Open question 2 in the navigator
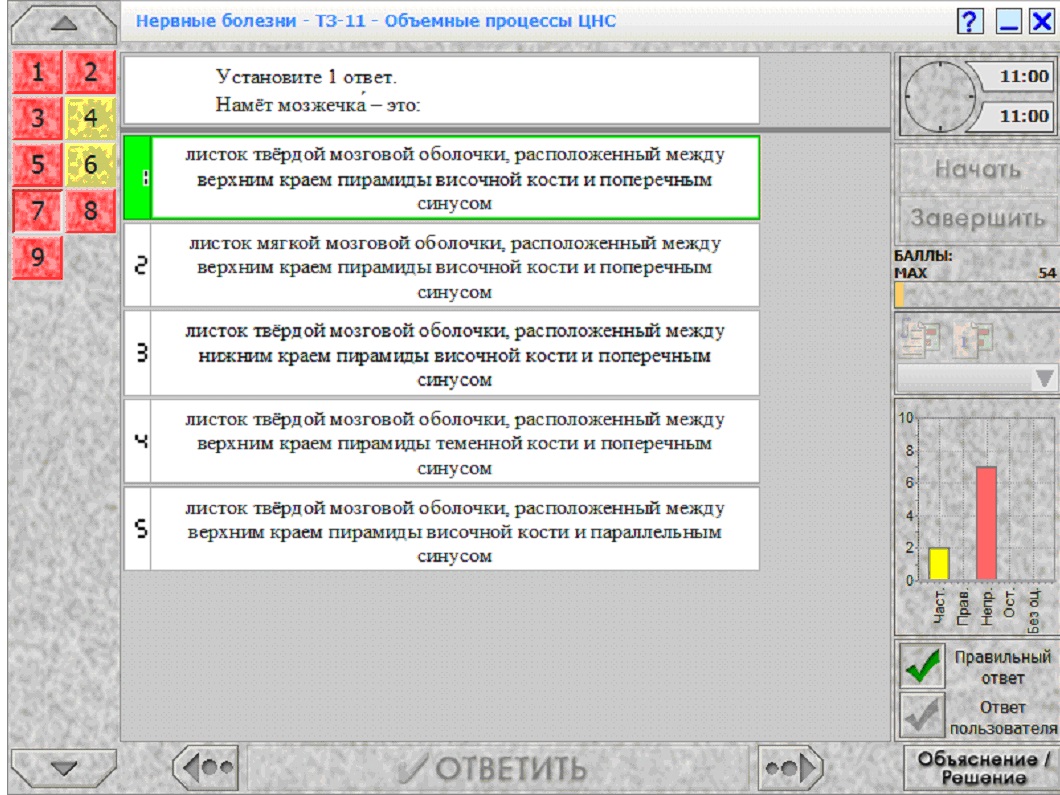 tap(91, 72)
